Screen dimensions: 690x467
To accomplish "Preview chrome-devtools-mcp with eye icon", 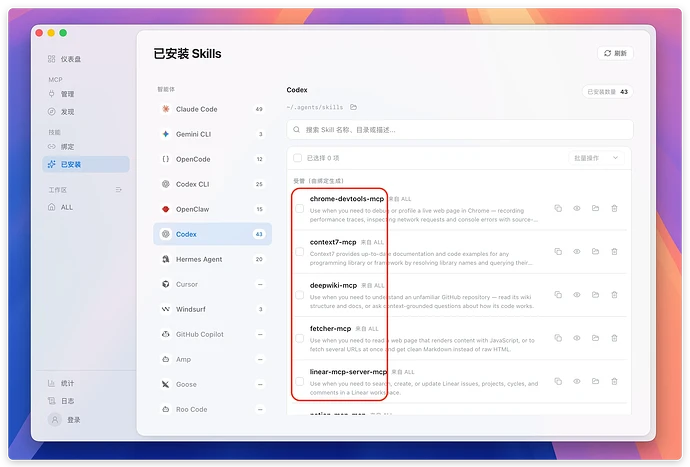I will 576,209.
